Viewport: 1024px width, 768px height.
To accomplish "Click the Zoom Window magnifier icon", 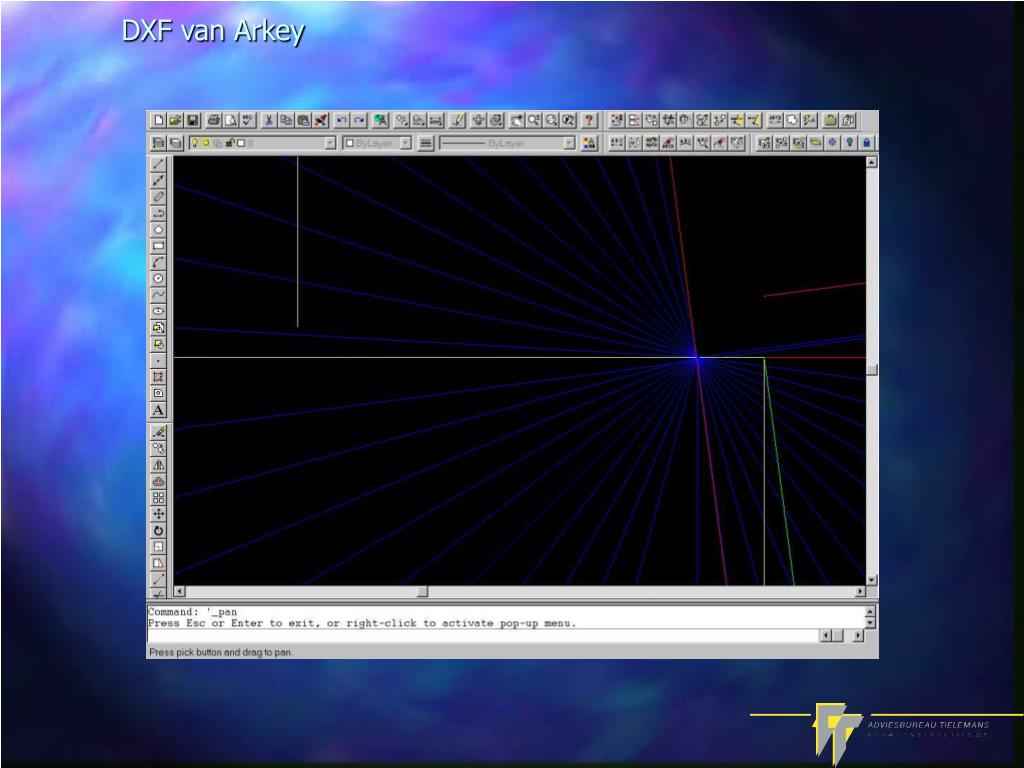I will click(551, 120).
